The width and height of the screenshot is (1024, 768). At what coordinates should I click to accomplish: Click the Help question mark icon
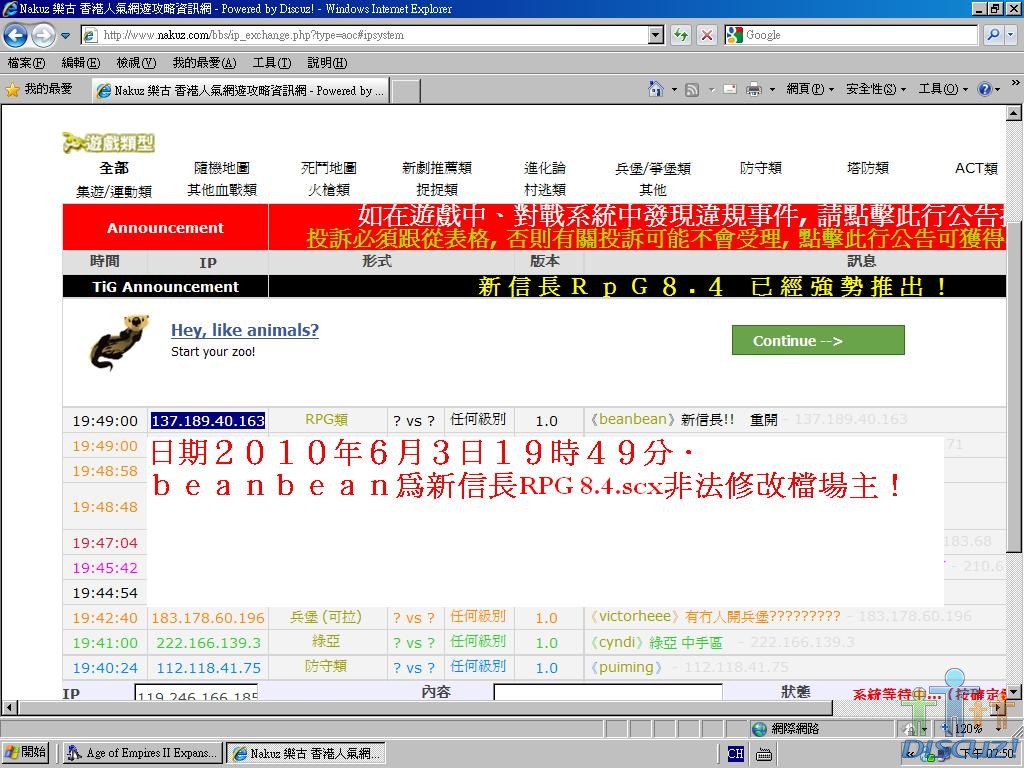[984, 89]
